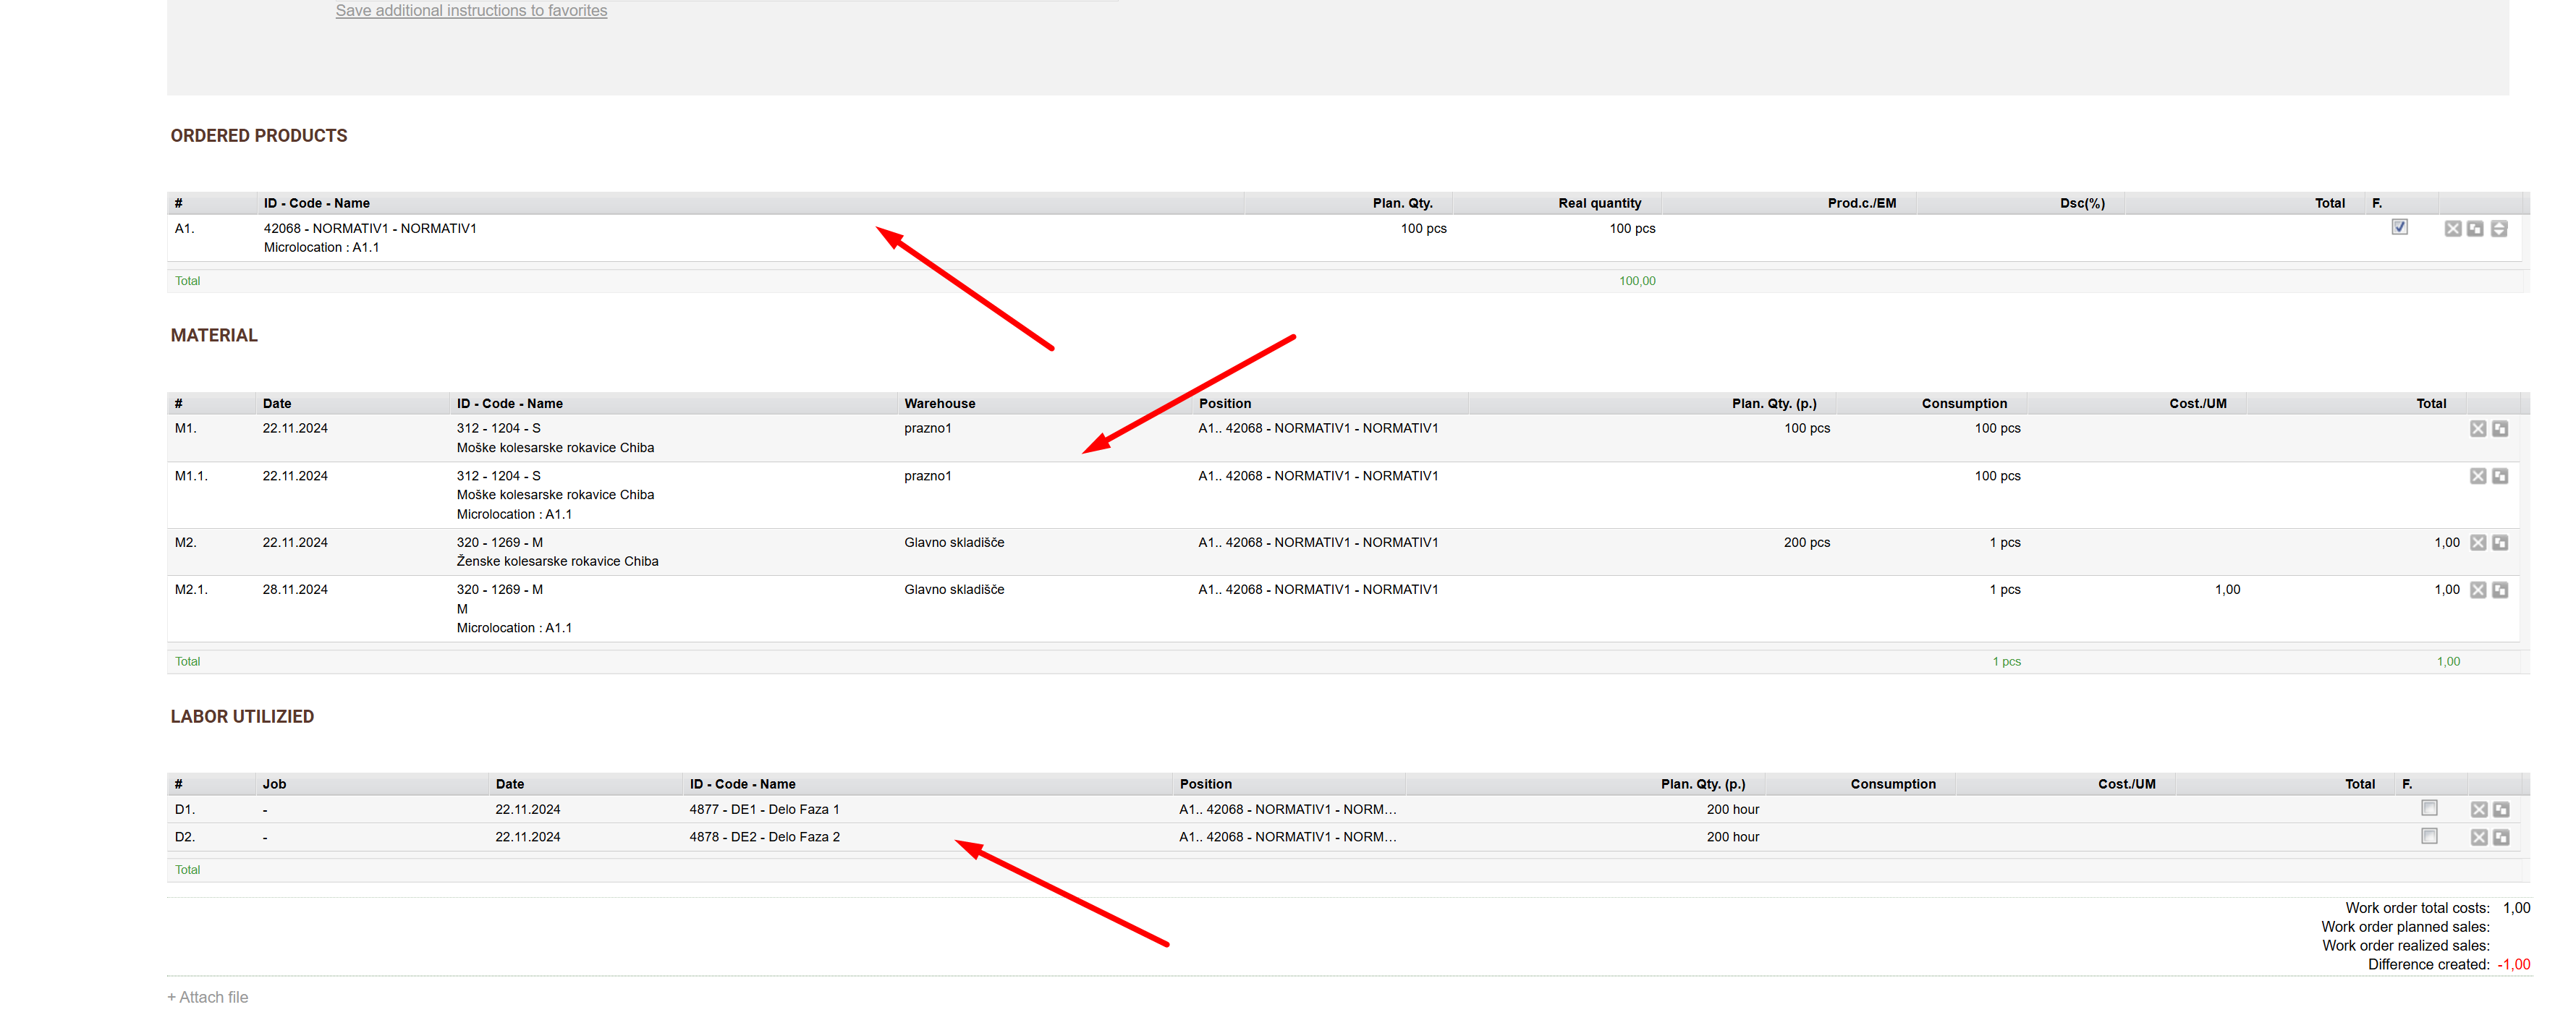Image resolution: width=2576 pixels, height=1015 pixels.
Task: Delete material row M1.1
Action: 2477,477
